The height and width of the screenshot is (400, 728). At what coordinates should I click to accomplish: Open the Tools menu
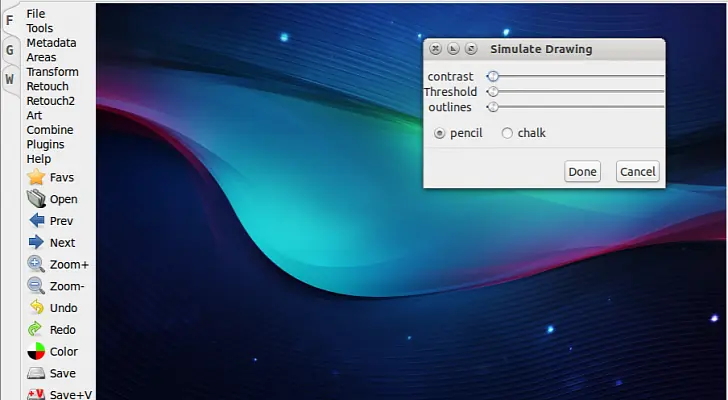pos(39,28)
